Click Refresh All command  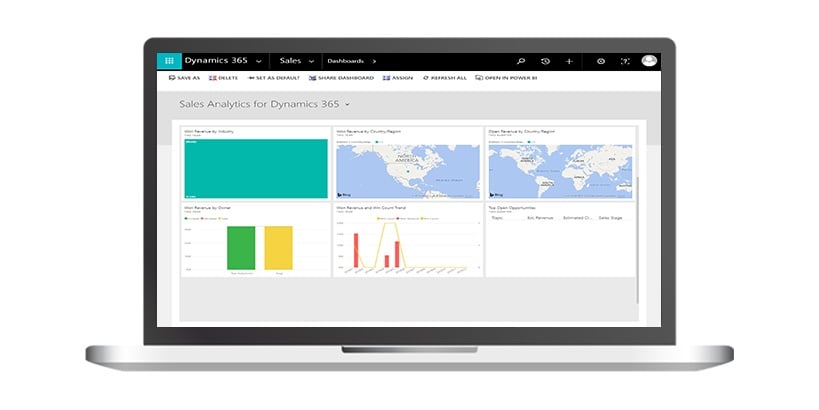[444, 78]
